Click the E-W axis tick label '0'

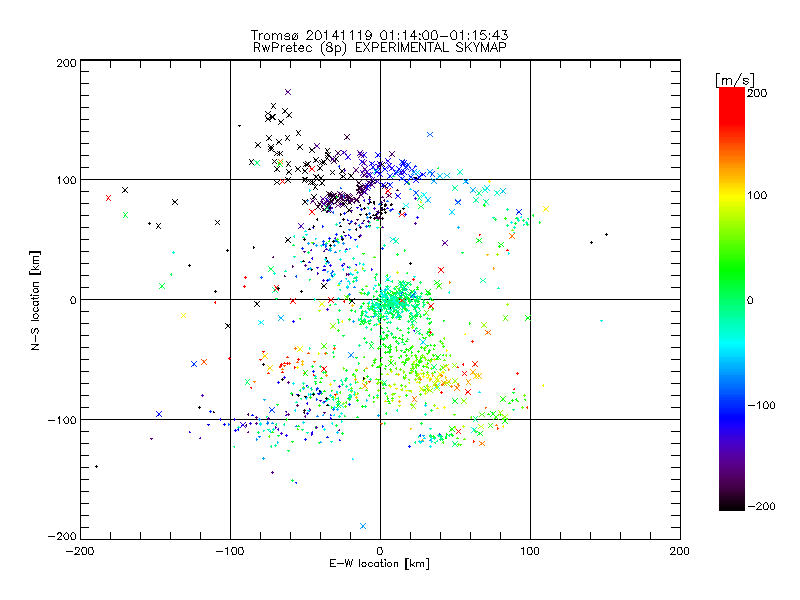[380, 551]
